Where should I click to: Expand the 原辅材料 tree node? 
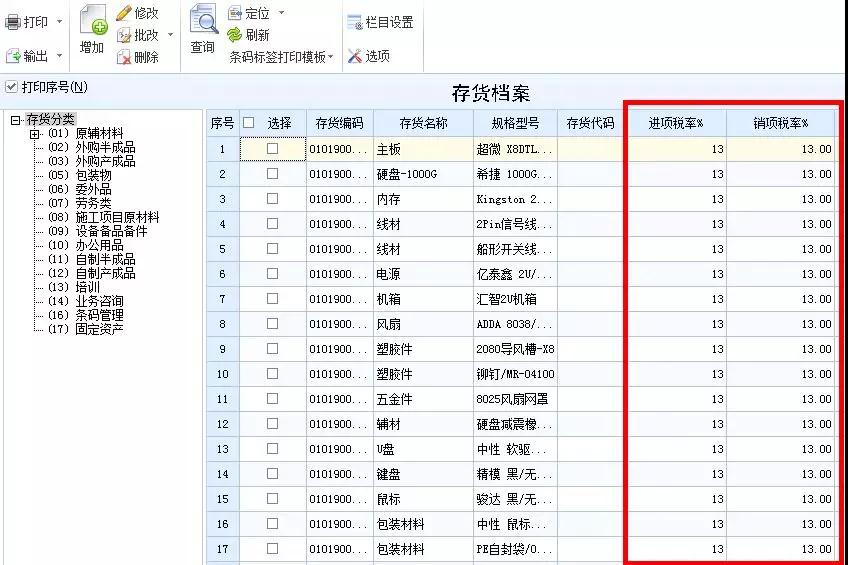[35, 134]
